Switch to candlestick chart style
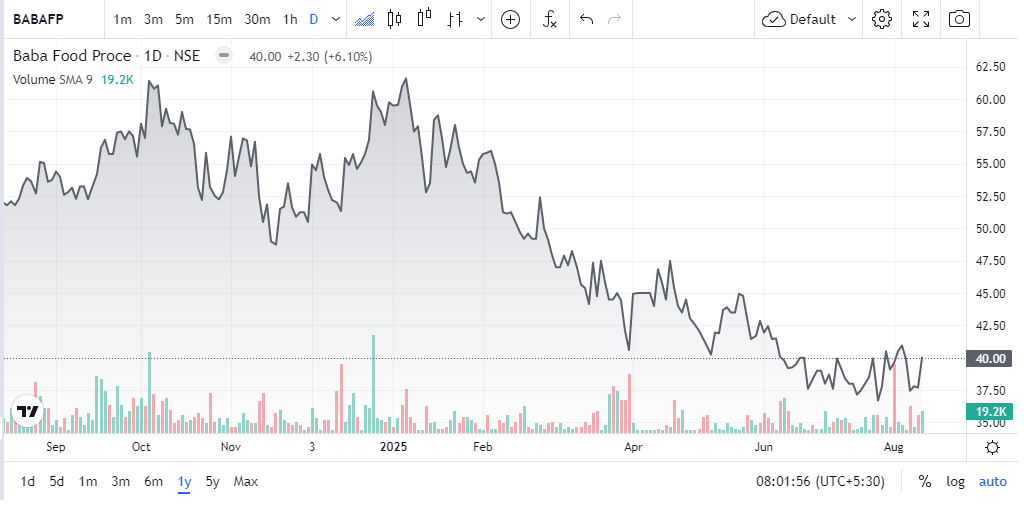The image size is (1024, 507). (x=394, y=19)
